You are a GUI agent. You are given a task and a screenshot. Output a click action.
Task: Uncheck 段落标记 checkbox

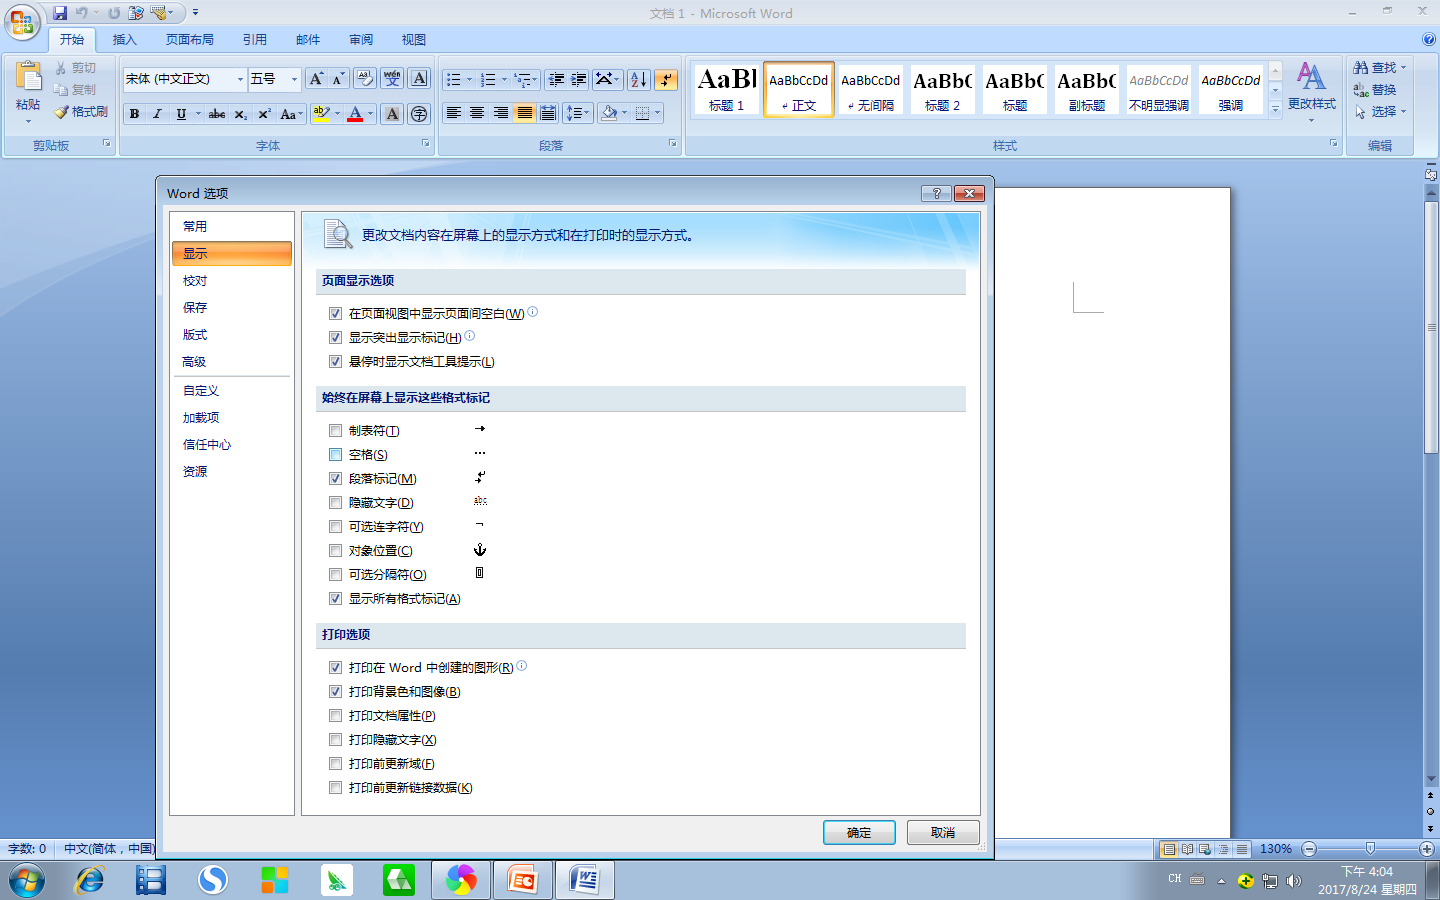click(335, 478)
